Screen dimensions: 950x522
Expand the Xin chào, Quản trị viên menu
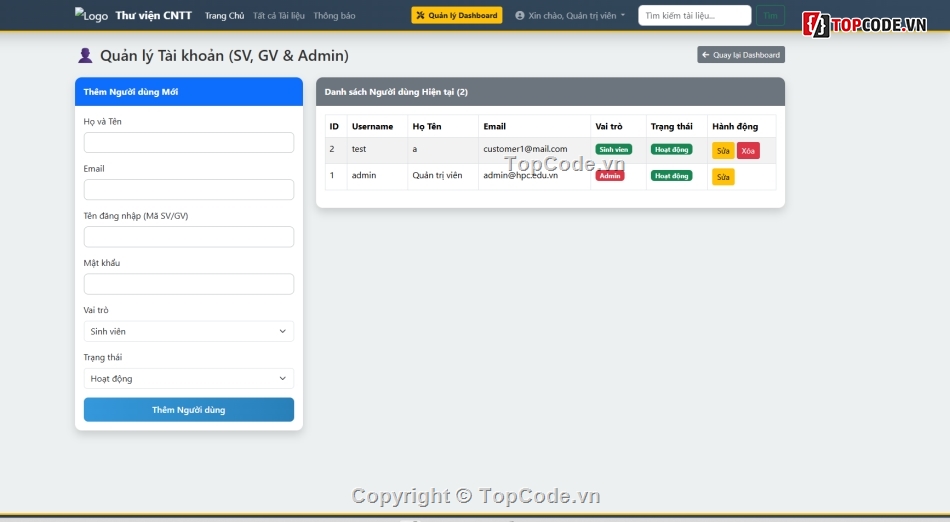point(571,16)
